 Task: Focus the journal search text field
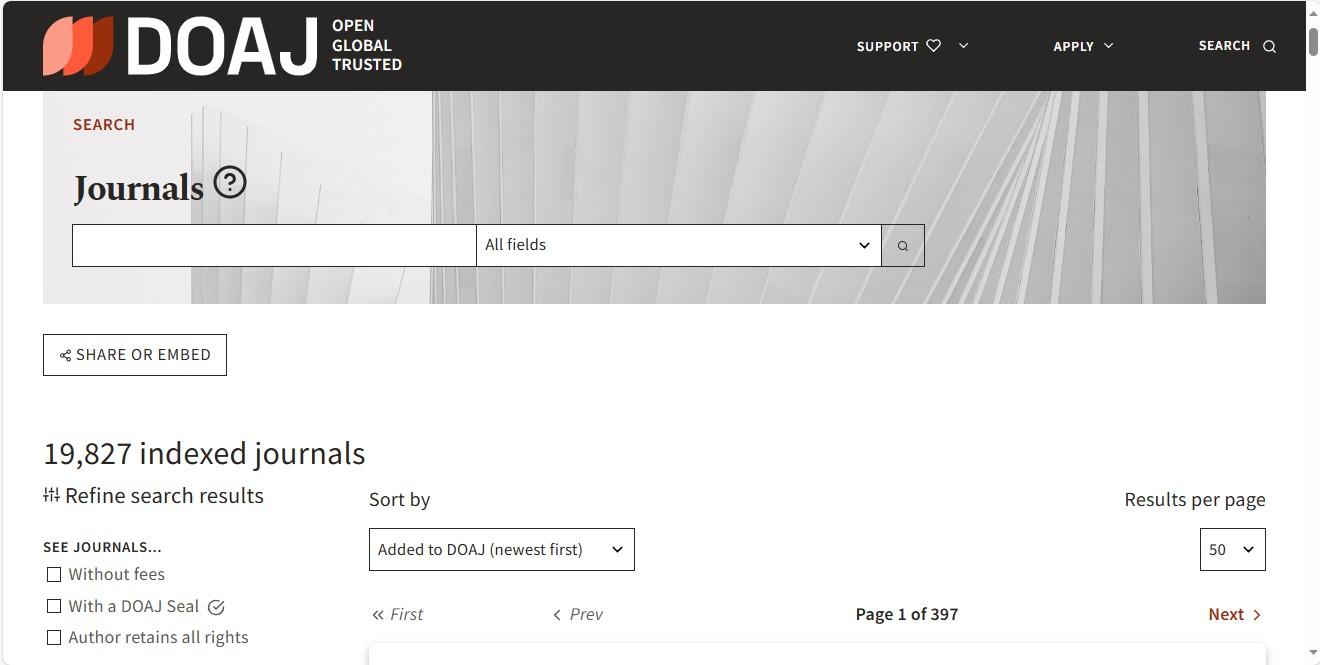tap(274, 246)
